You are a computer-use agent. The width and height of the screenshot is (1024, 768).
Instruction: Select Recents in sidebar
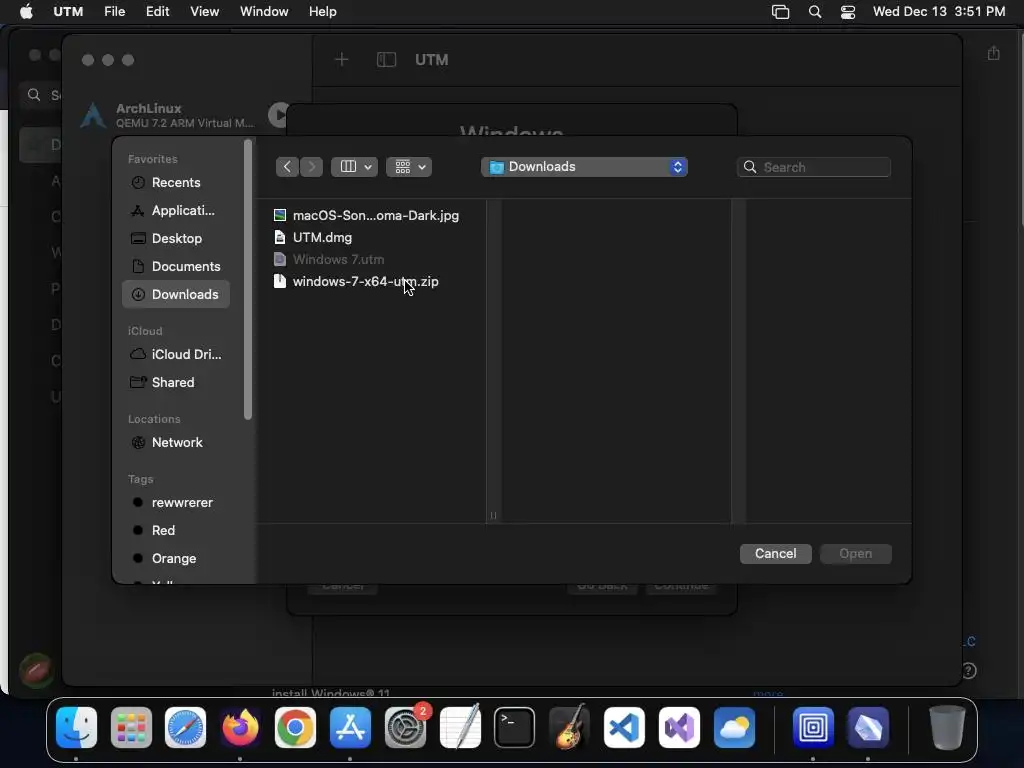(176, 183)
